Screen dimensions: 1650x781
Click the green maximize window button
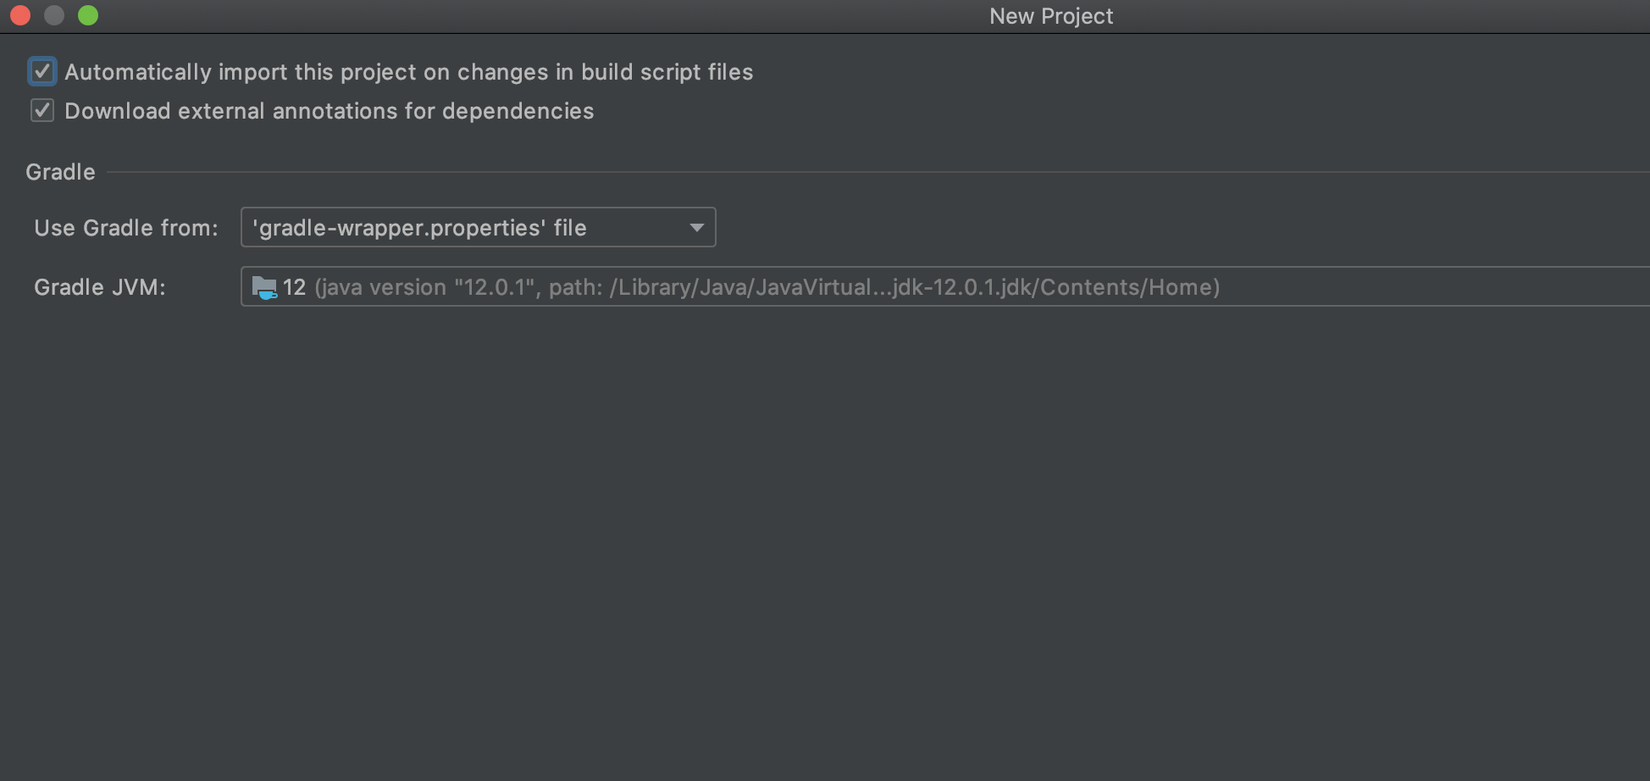pyautogui.click(x=88, y=15)
